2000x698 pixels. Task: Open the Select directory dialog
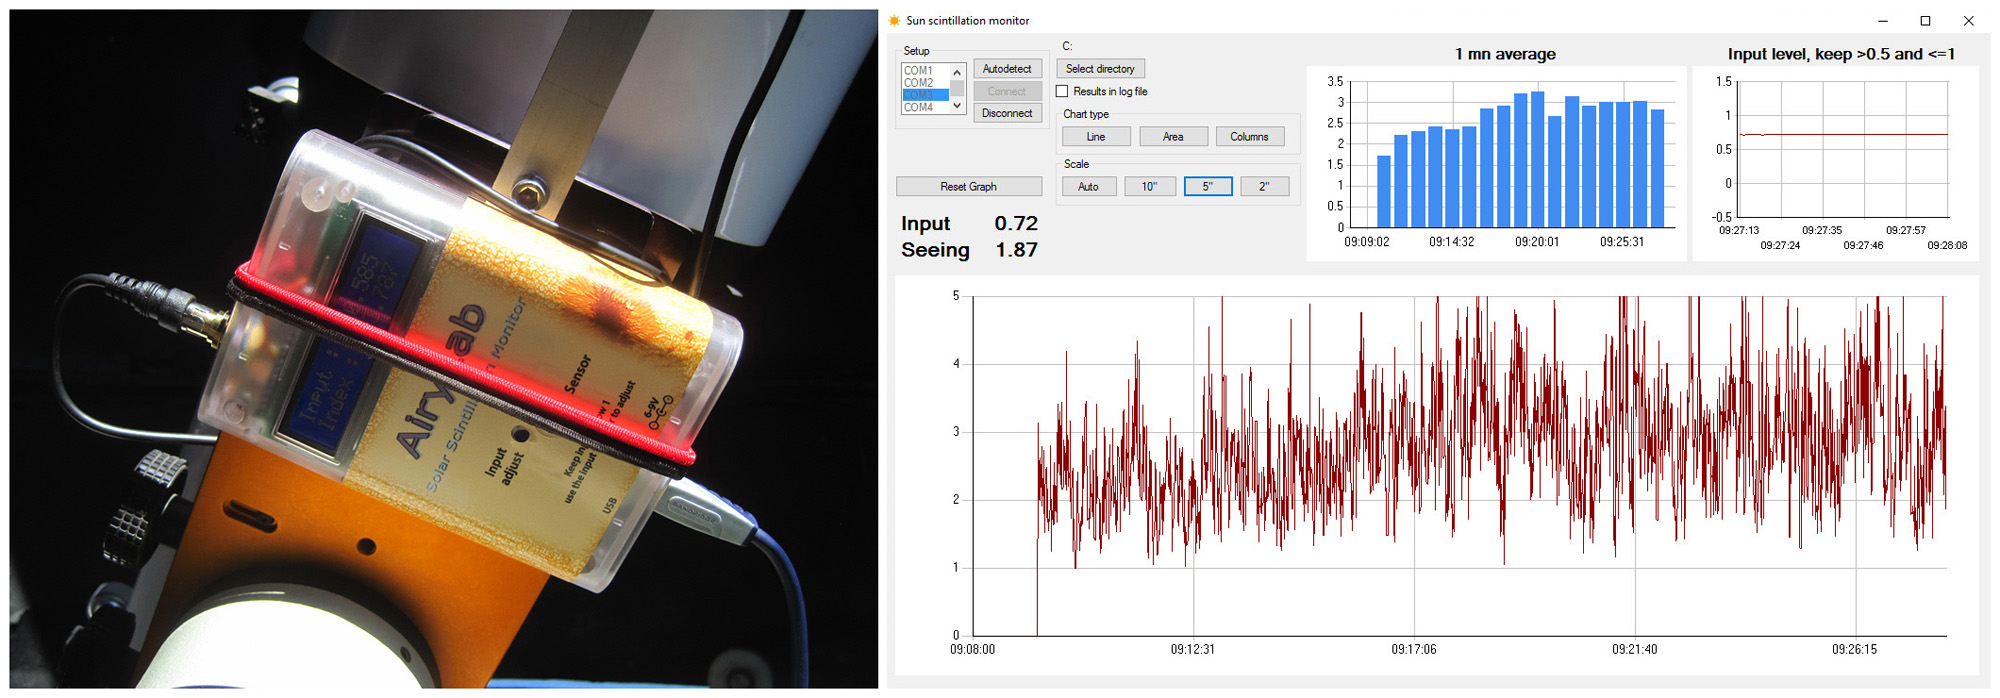[x=1100, y=69]
